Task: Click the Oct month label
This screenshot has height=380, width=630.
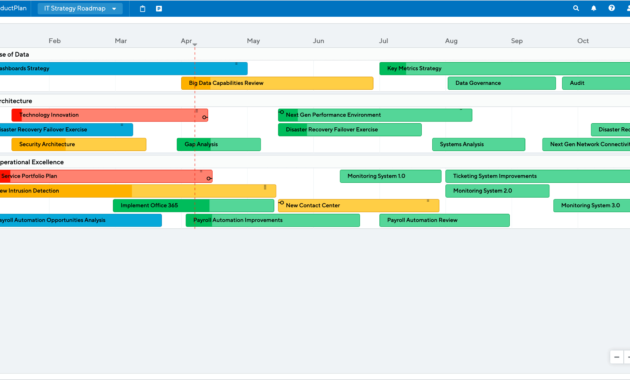Action: (583, 41)
